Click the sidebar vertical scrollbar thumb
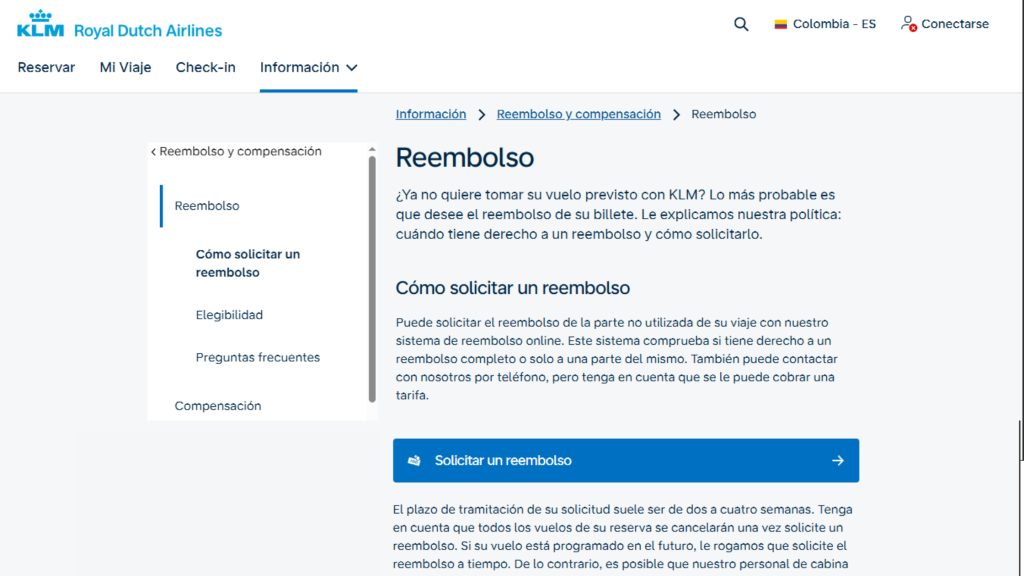 372,280
